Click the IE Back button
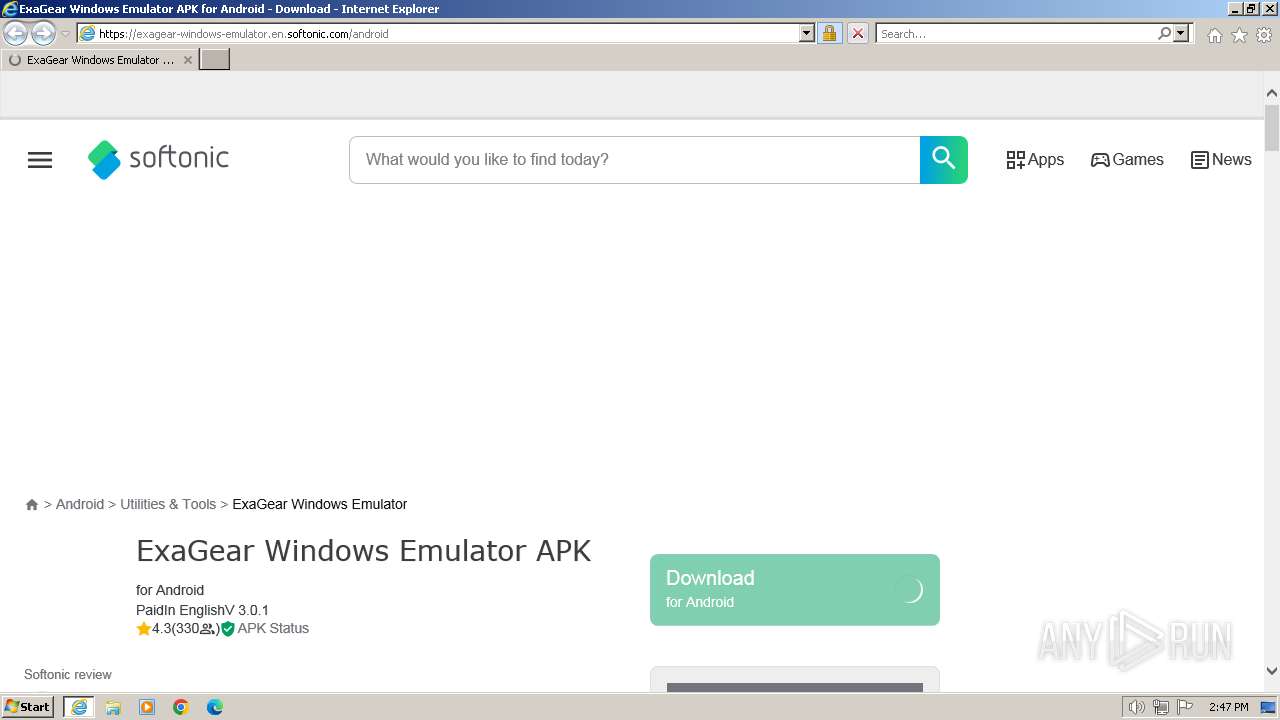The height and width of the screenshot is (720, 1280). (x=16, y=34)
